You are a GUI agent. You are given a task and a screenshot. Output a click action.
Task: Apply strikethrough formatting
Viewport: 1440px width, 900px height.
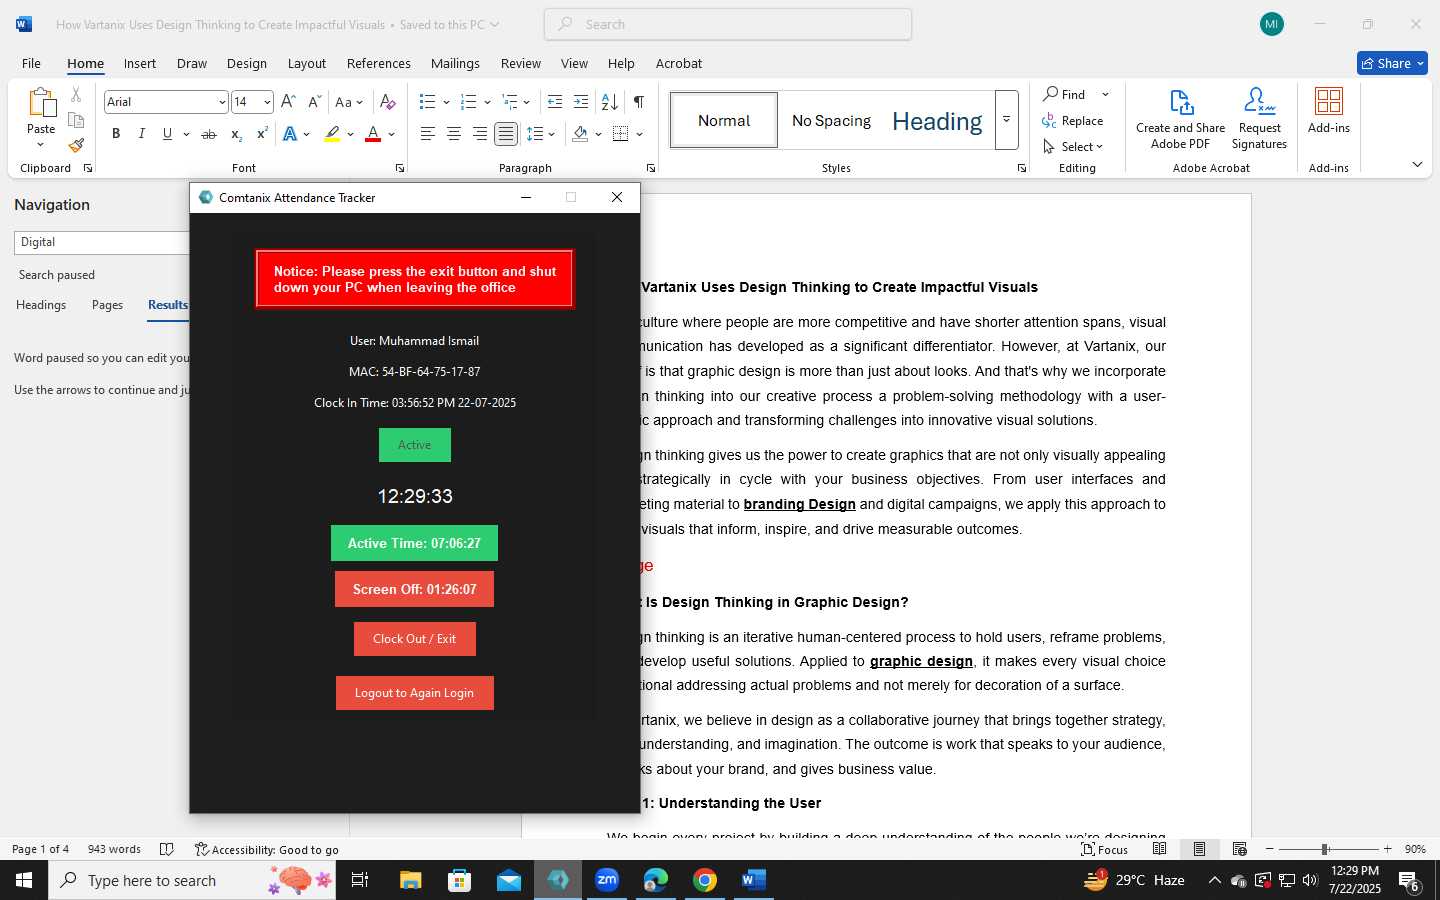[x=208, y=134]
